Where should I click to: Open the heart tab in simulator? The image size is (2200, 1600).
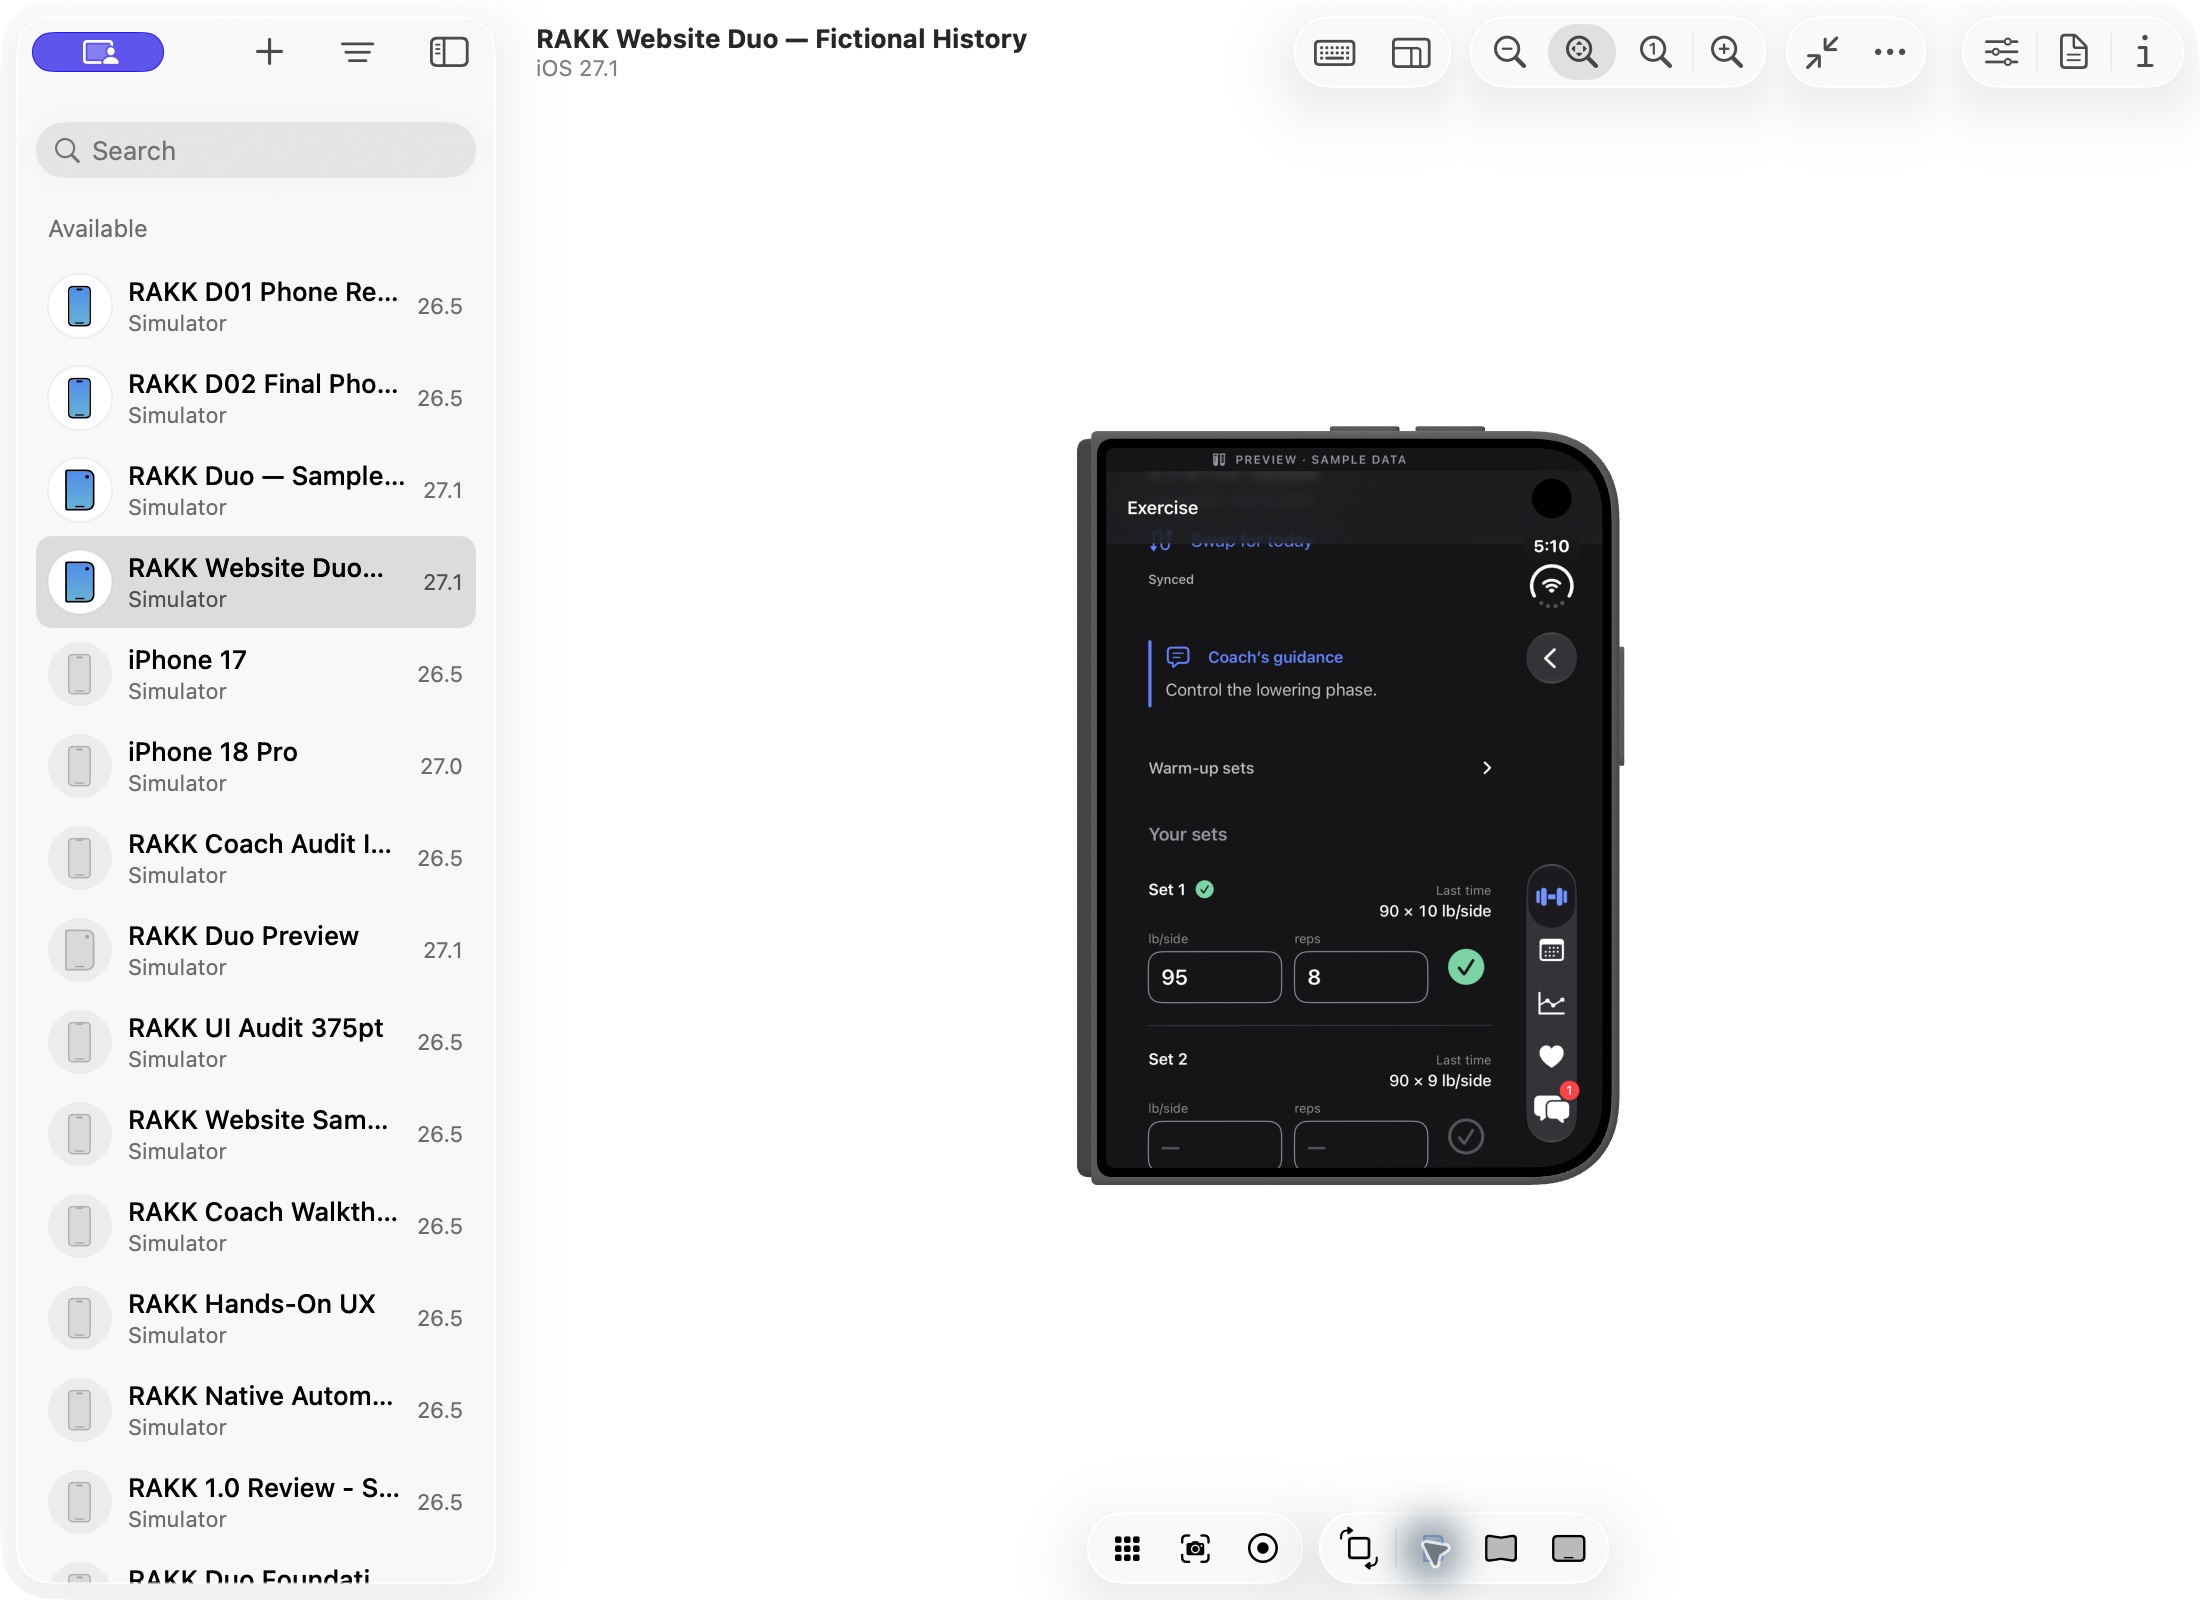coord(1551,1056)
